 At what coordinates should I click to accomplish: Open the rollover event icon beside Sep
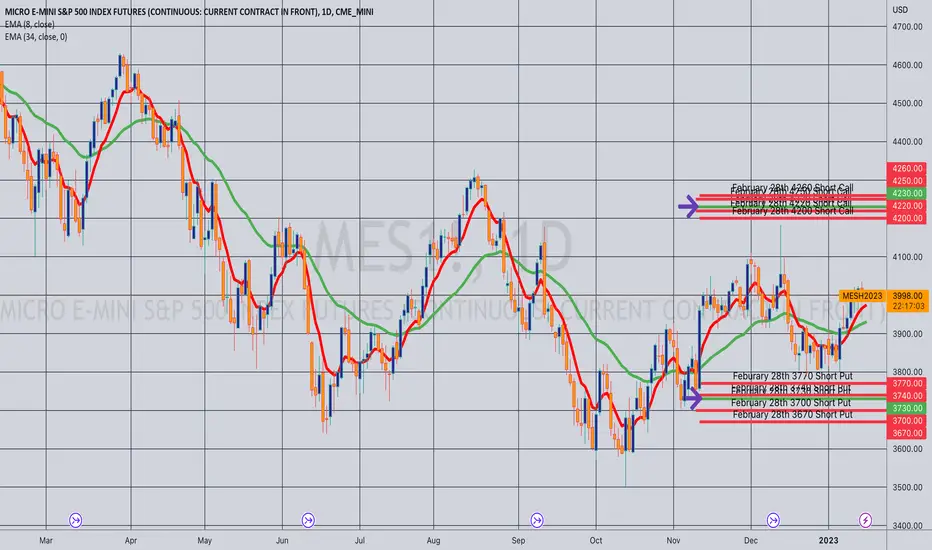[x=537, y=520]
